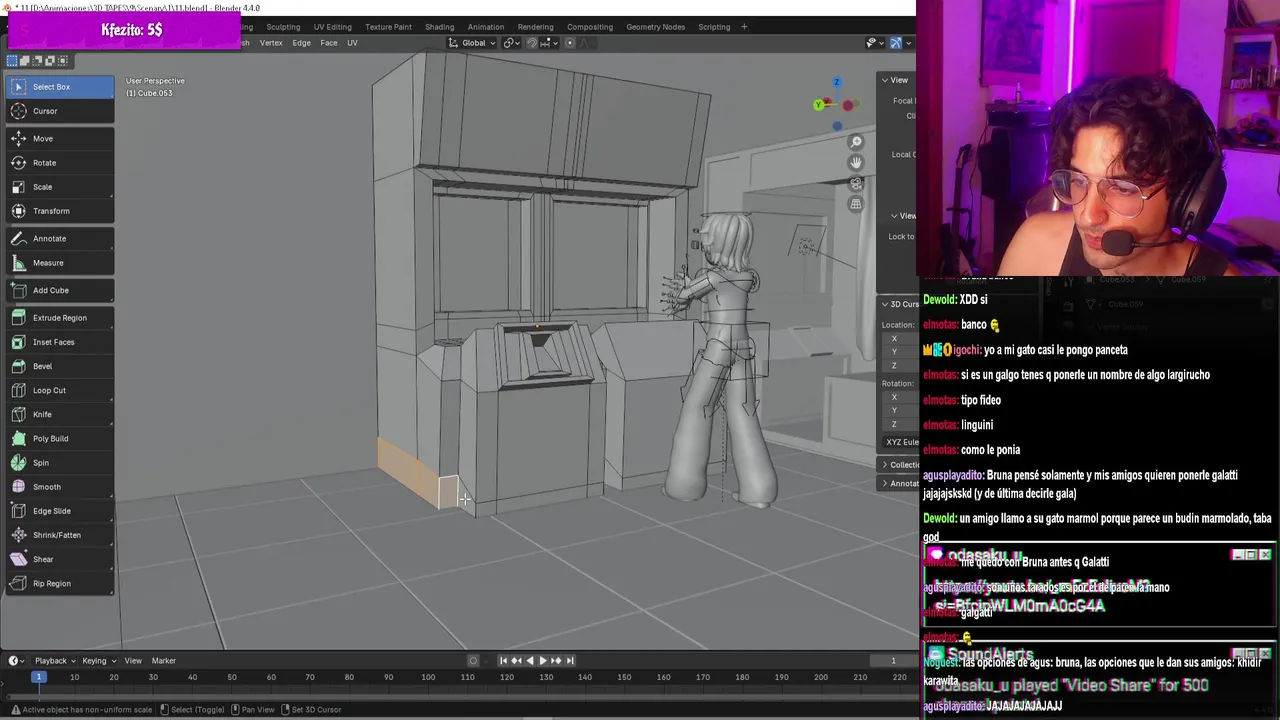The image size is (1280, 720).
Task: Activate the Loop Cut tool
Action: coord(59,390)
